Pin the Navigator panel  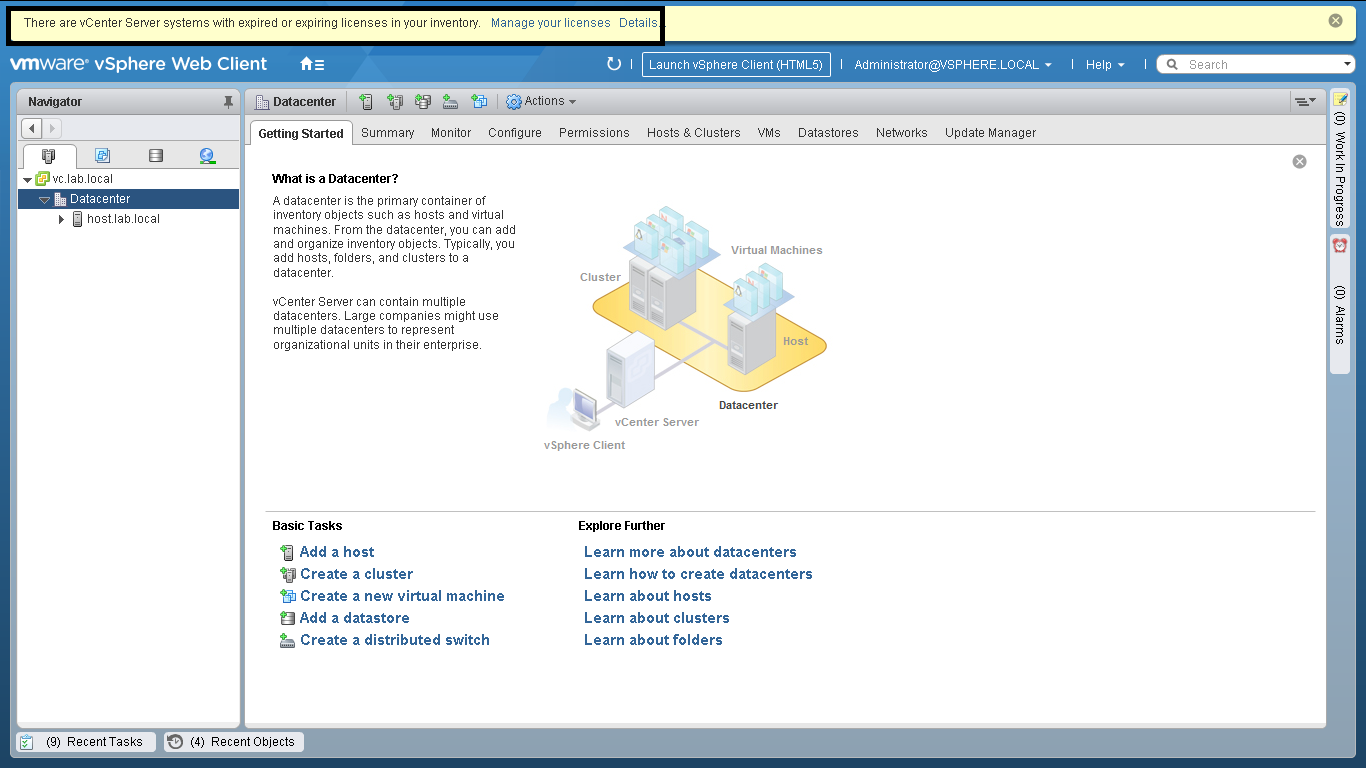[x=228, y=102]
